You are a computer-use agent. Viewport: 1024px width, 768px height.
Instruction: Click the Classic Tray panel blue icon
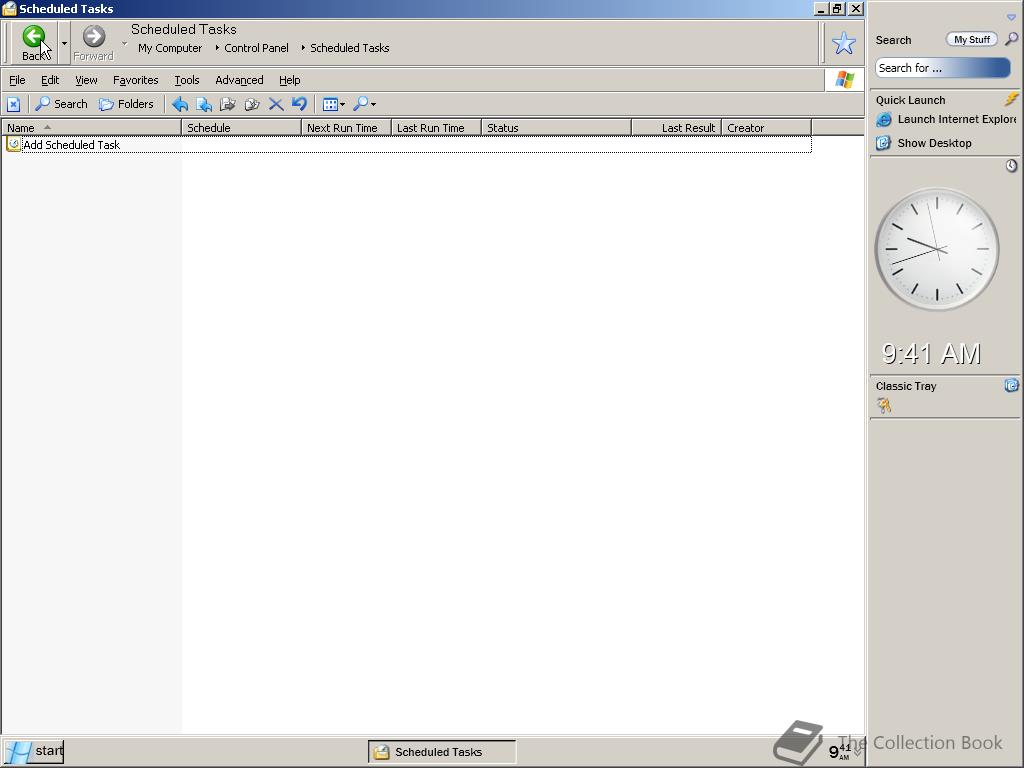[1012, 385]
